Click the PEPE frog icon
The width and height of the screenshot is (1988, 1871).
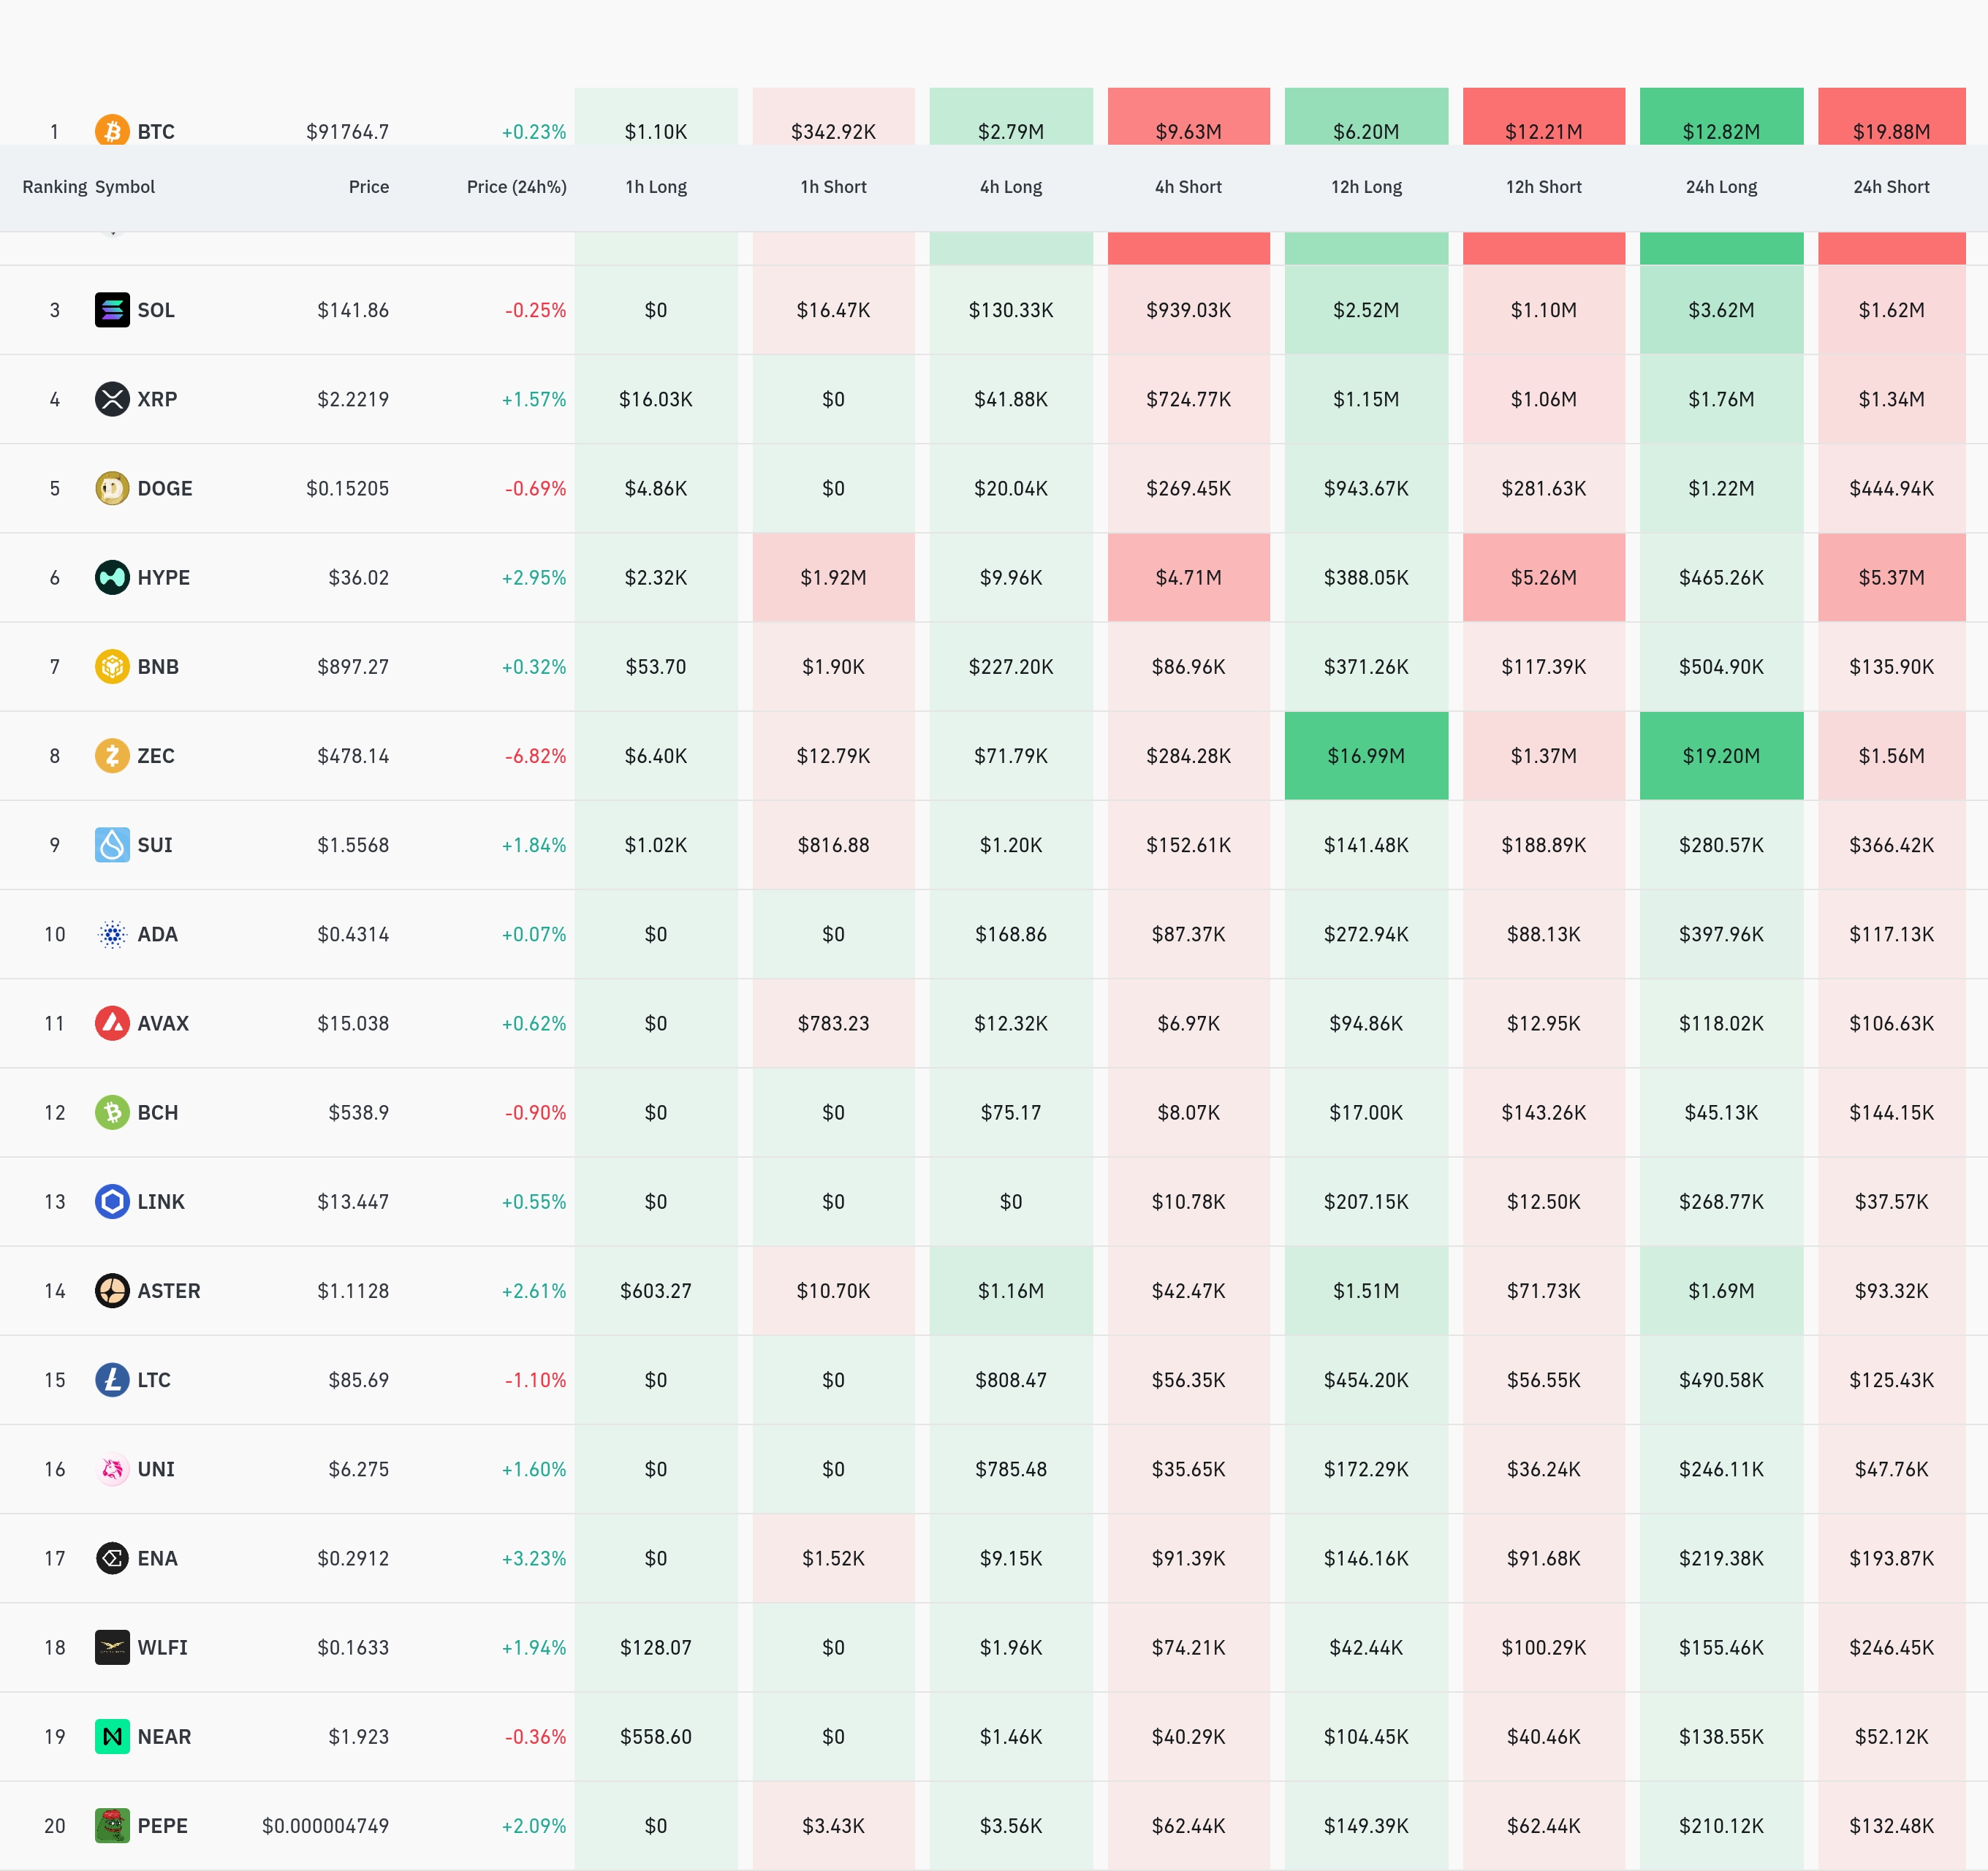pos(112,1825)
